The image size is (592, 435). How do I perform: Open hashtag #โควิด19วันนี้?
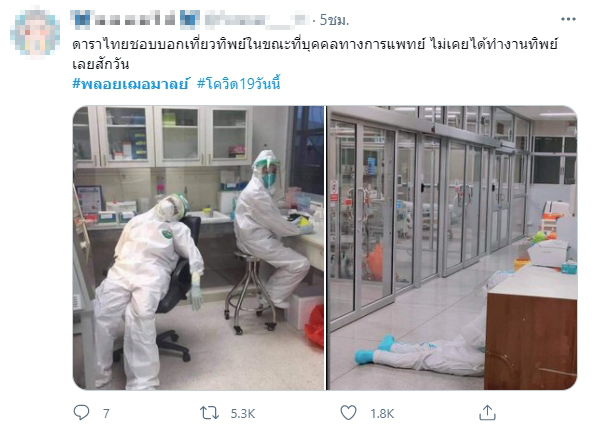tap(239, 83)
